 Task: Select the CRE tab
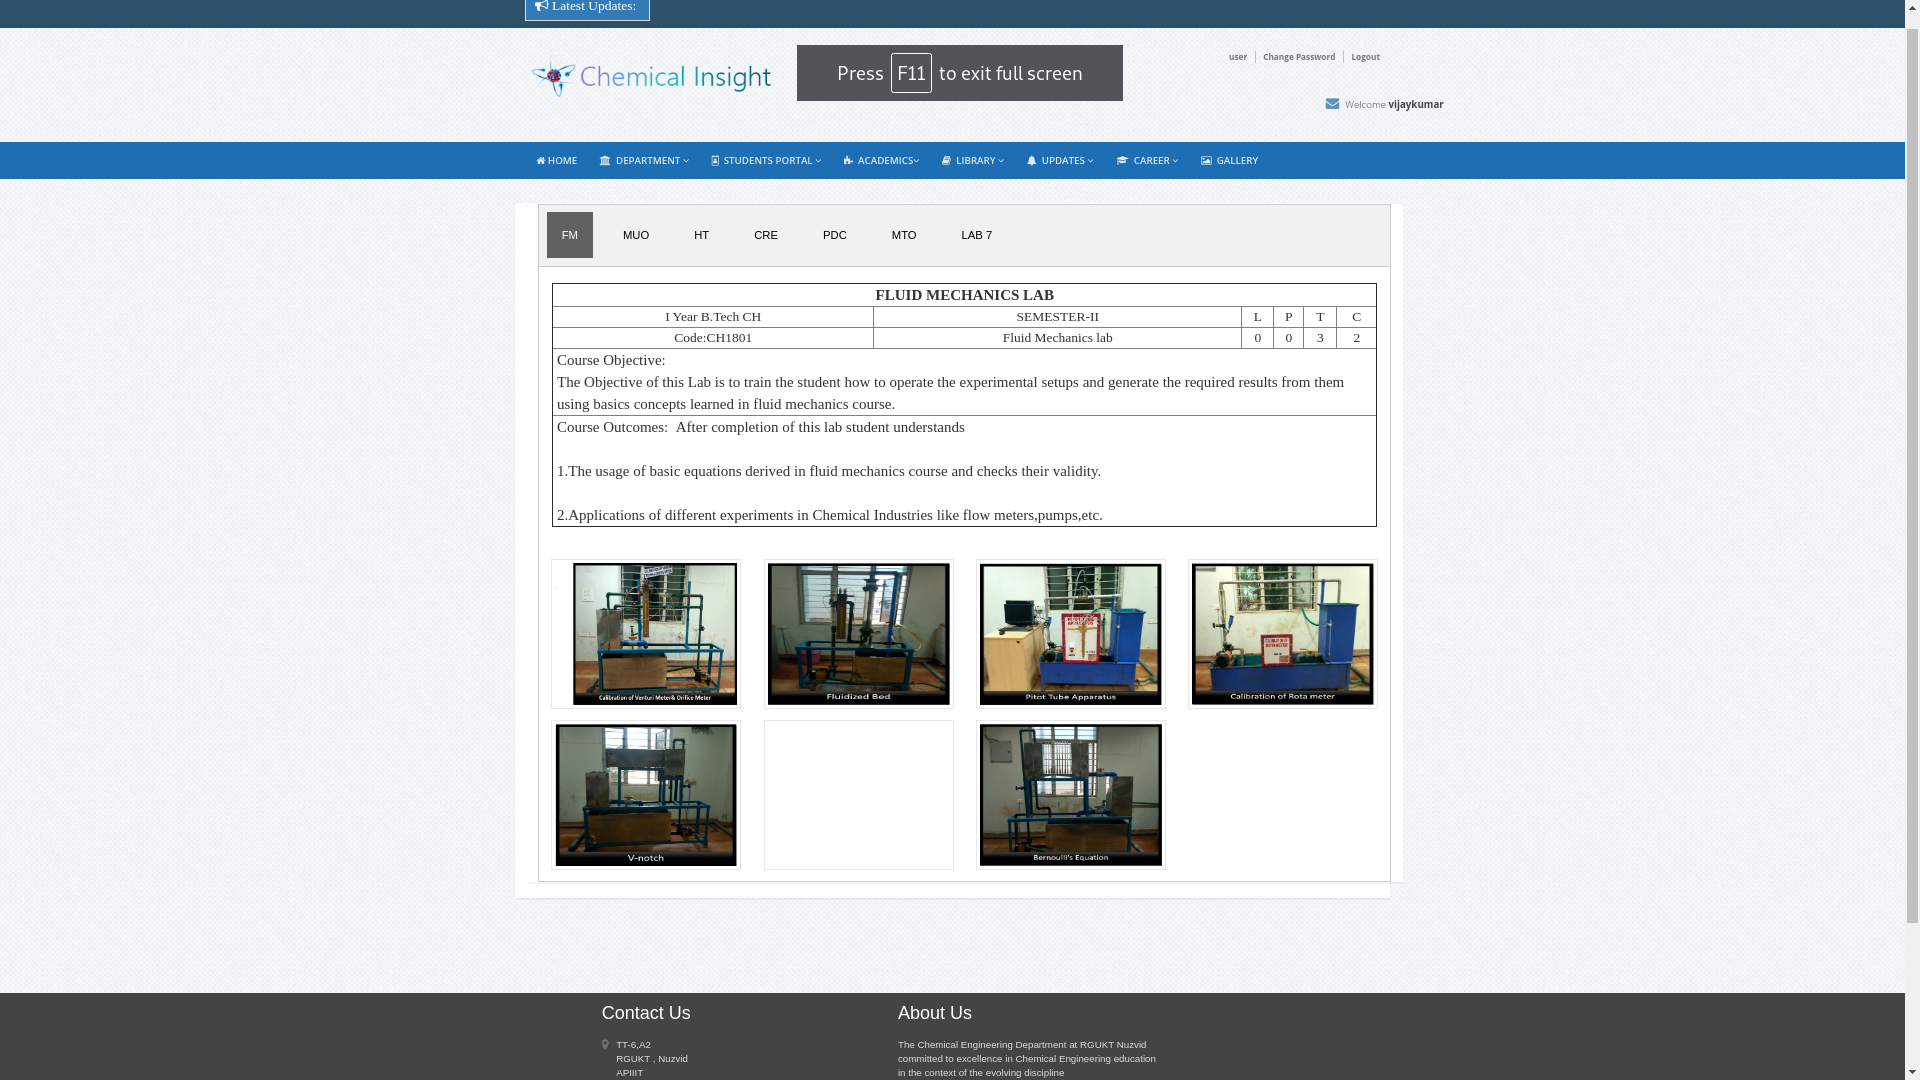[x=766, y=236]
